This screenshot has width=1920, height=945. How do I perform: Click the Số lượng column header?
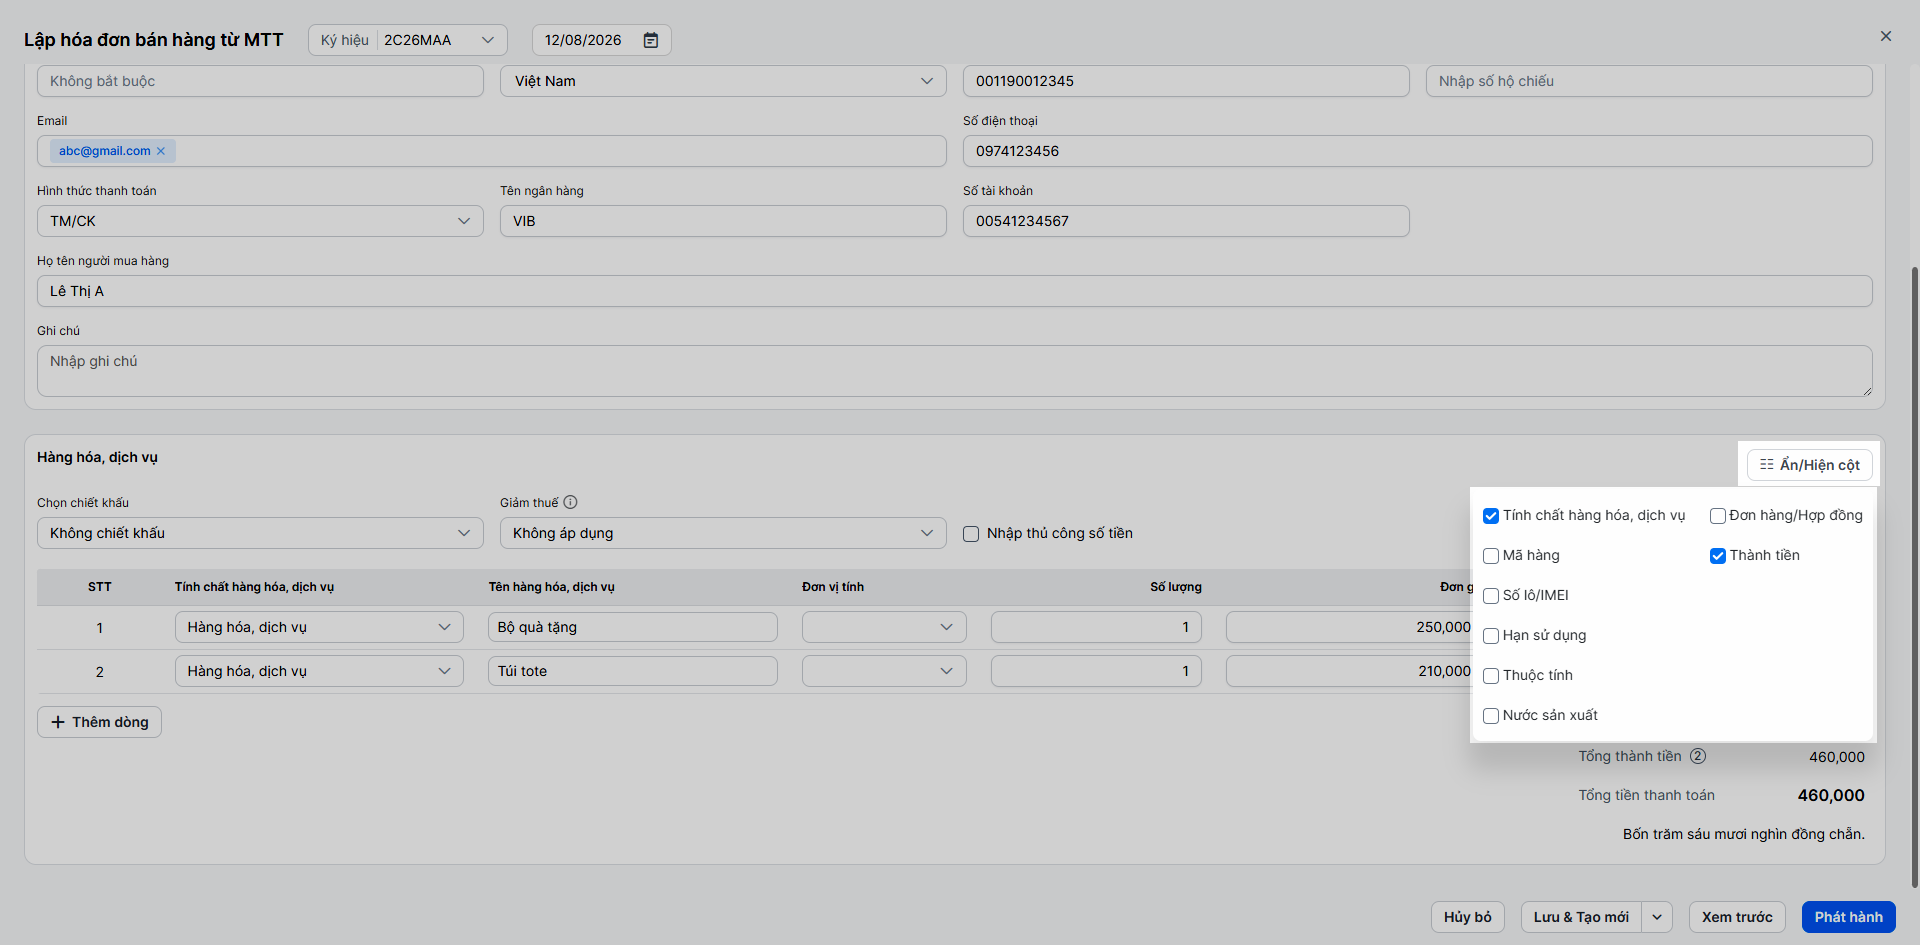(x=1176, y=587)
